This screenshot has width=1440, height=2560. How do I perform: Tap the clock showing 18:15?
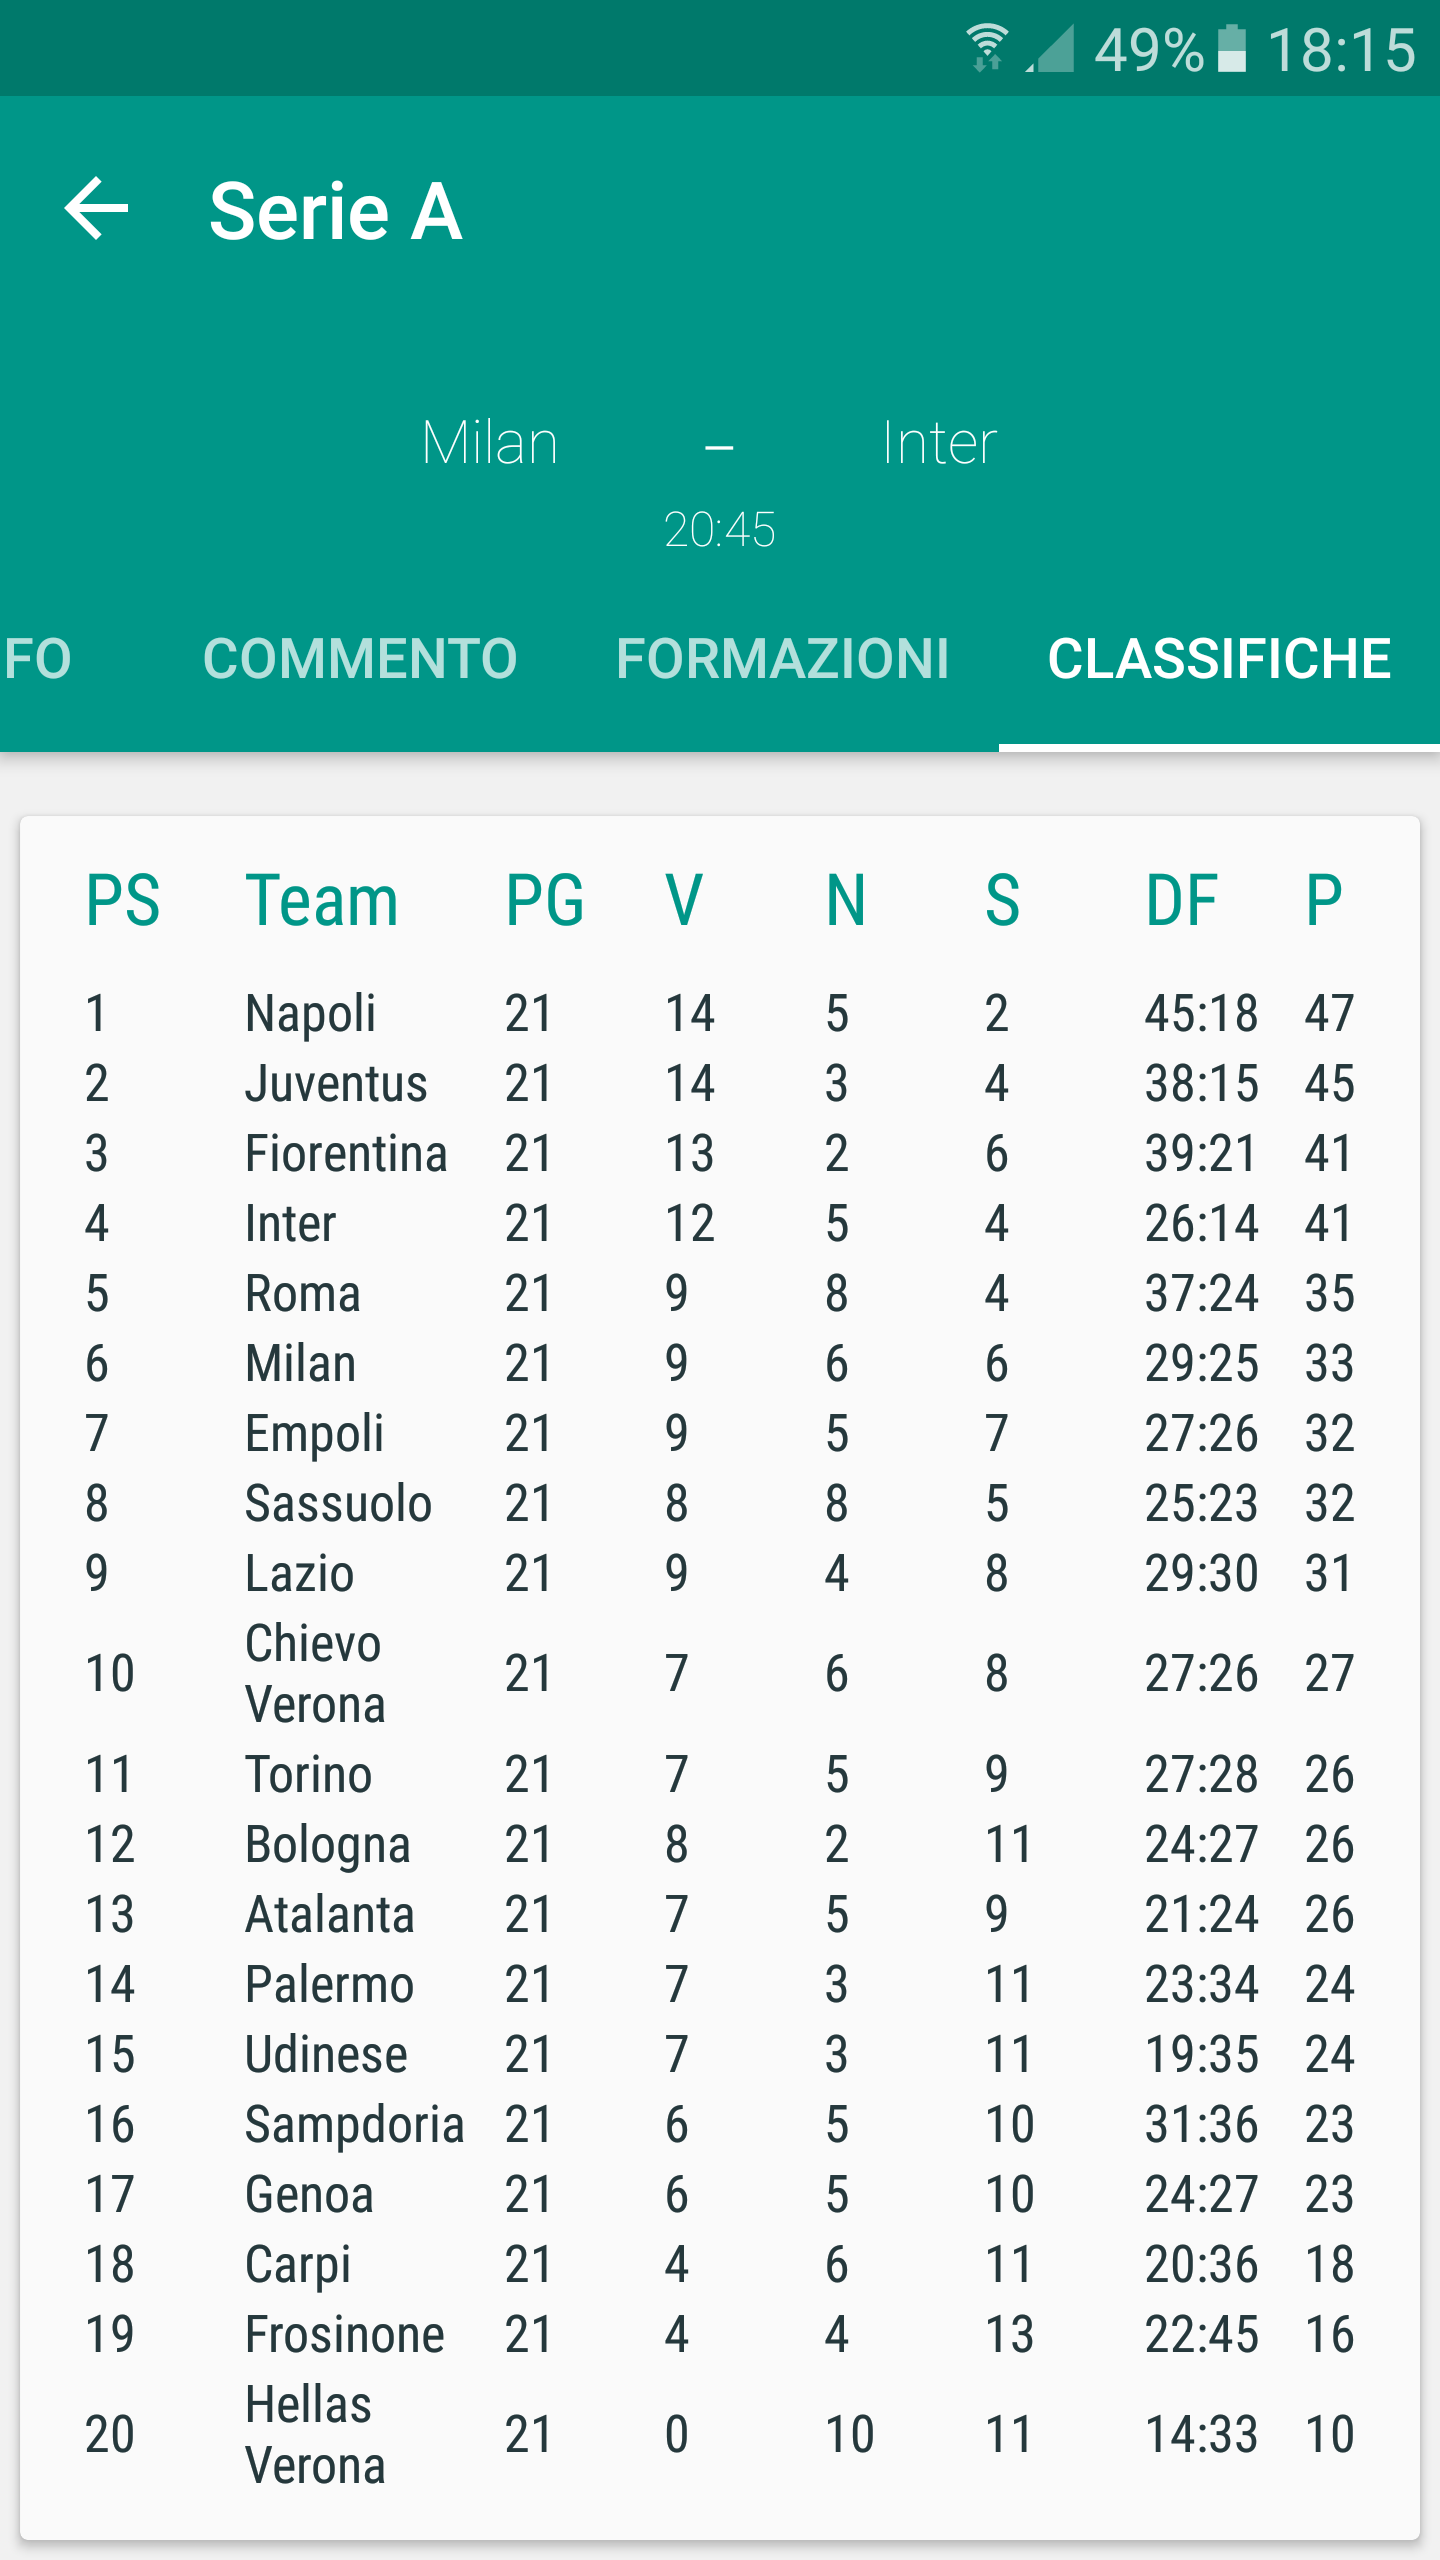(1342, 49)
